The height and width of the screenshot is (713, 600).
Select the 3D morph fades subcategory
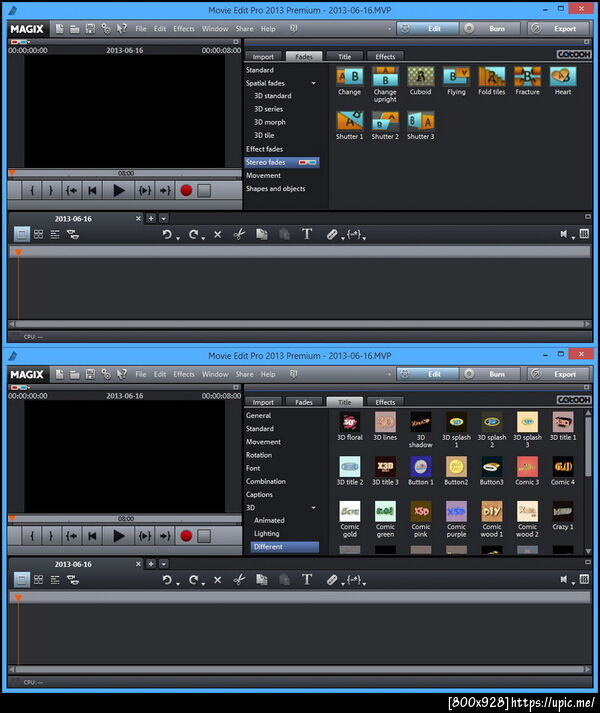point(270,122)
